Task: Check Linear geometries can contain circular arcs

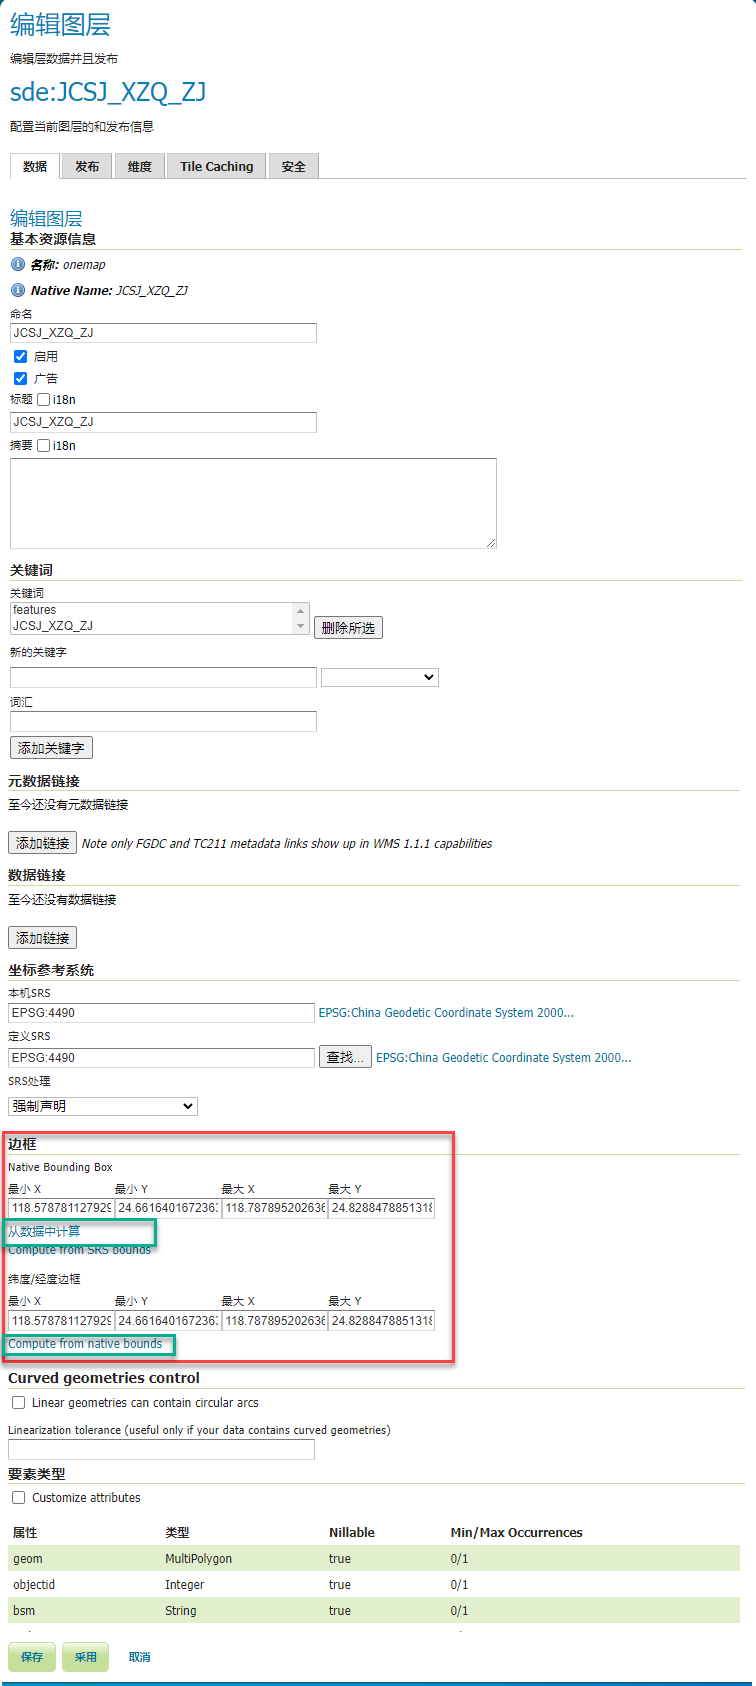Action: (x=19, y=1403)
